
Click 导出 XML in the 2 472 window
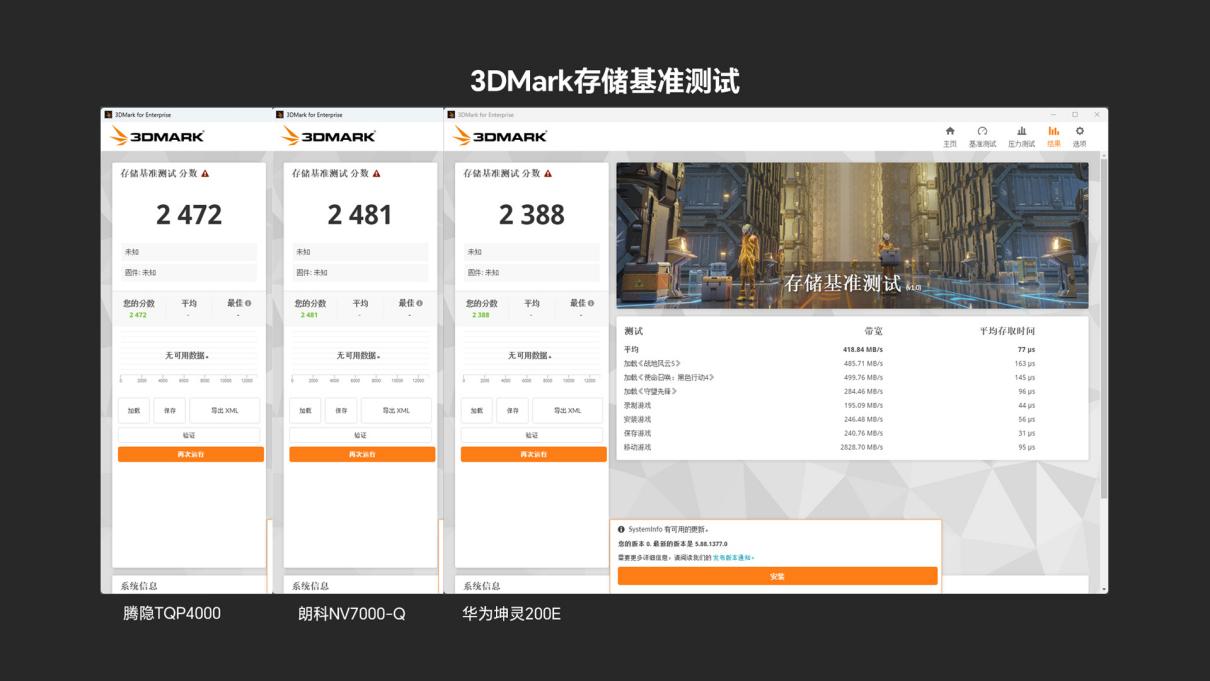point(225,410)
